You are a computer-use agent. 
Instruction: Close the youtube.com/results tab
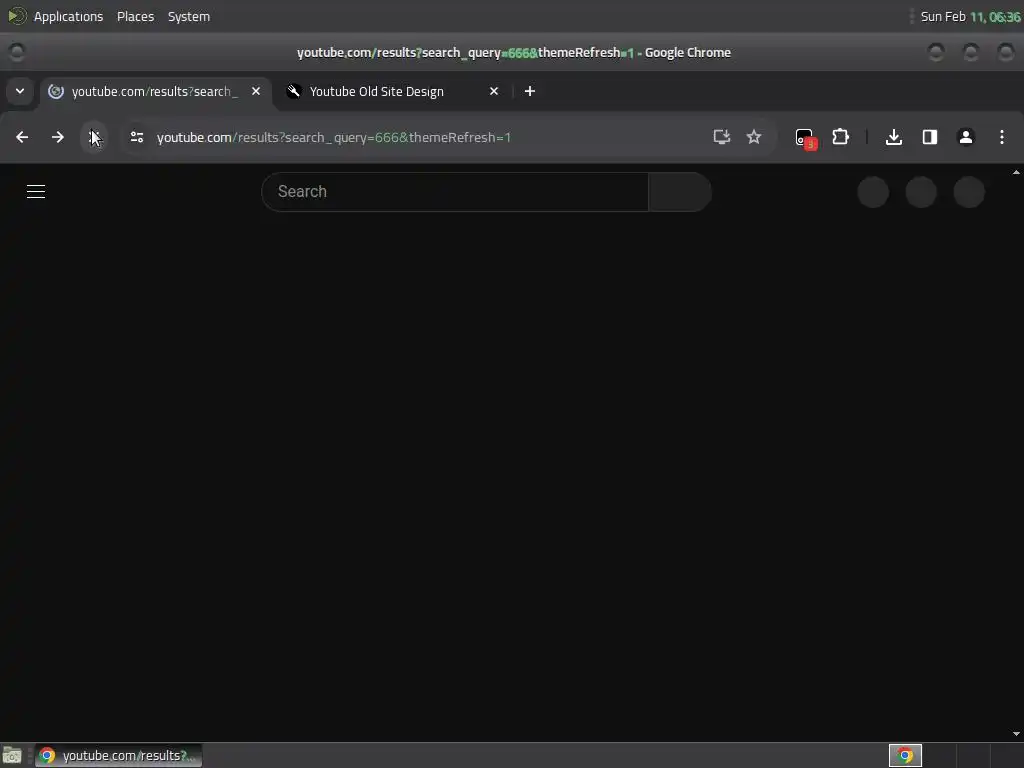click(x=256, y=91)
